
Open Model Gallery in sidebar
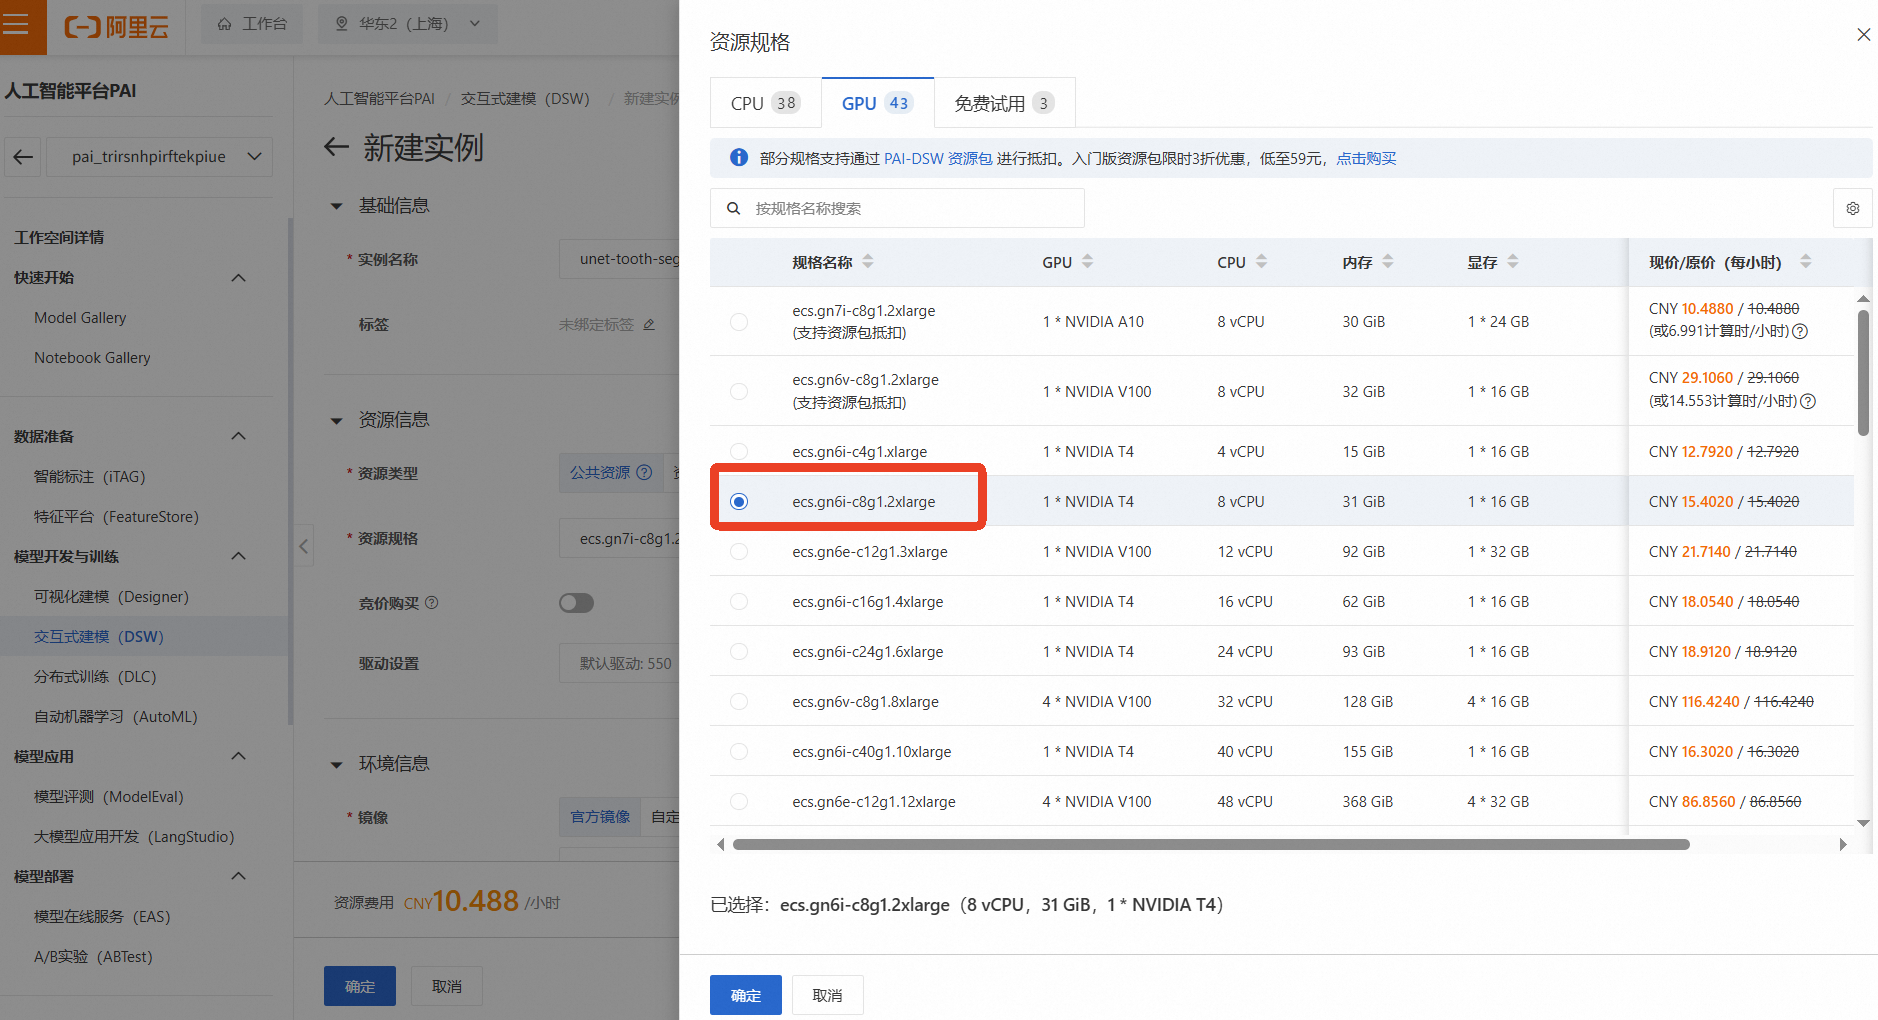pyautogui.click(x=80, y=318)
